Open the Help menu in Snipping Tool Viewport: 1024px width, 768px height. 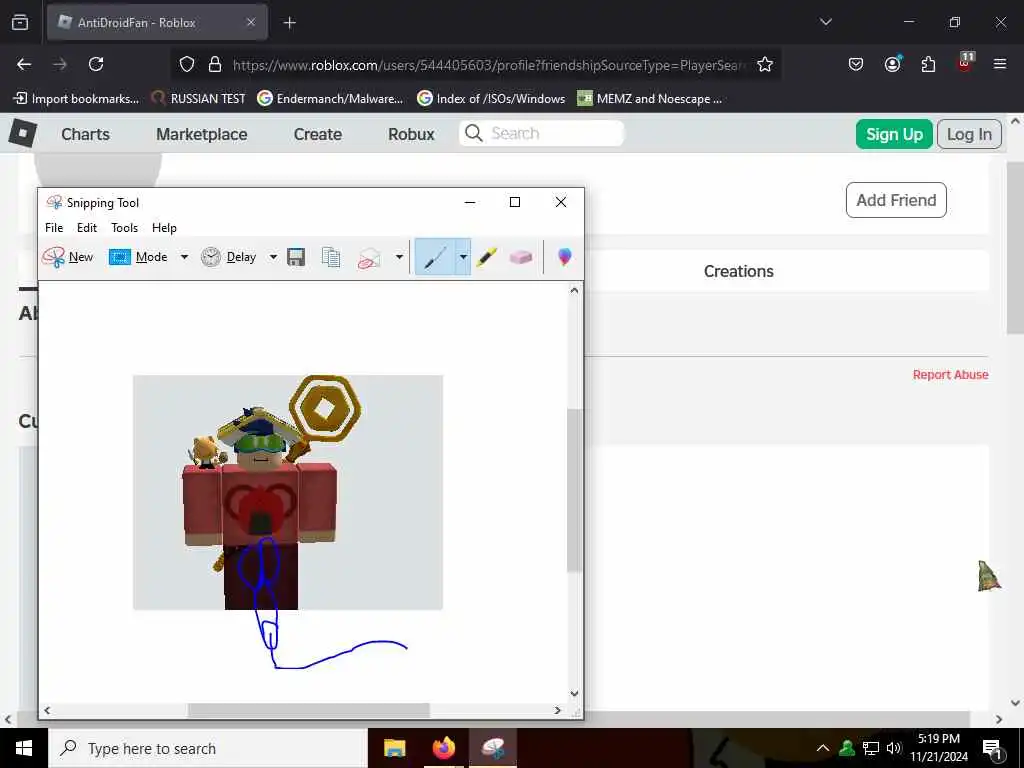click(x=164, y=228)
